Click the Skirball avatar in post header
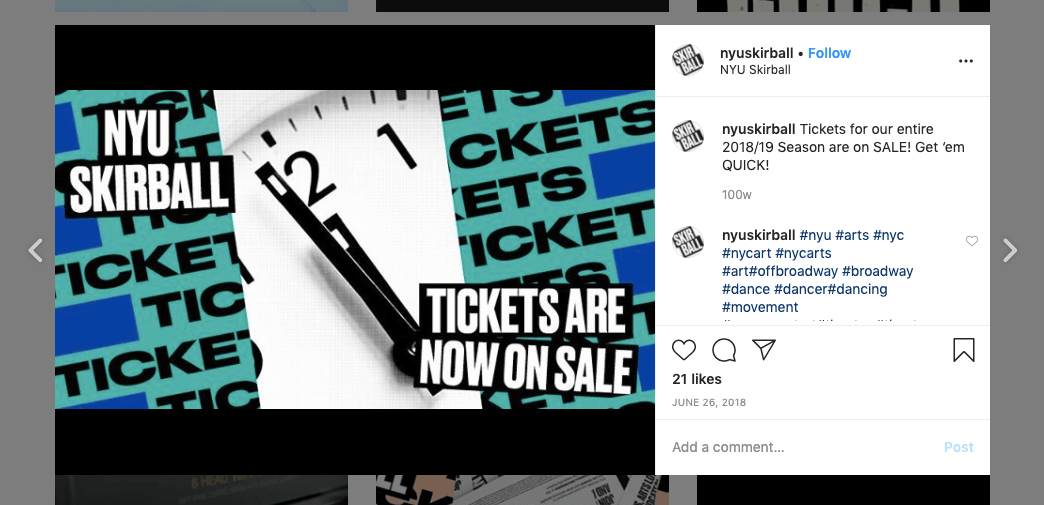The image size is (1044, 505). (688, 60)
